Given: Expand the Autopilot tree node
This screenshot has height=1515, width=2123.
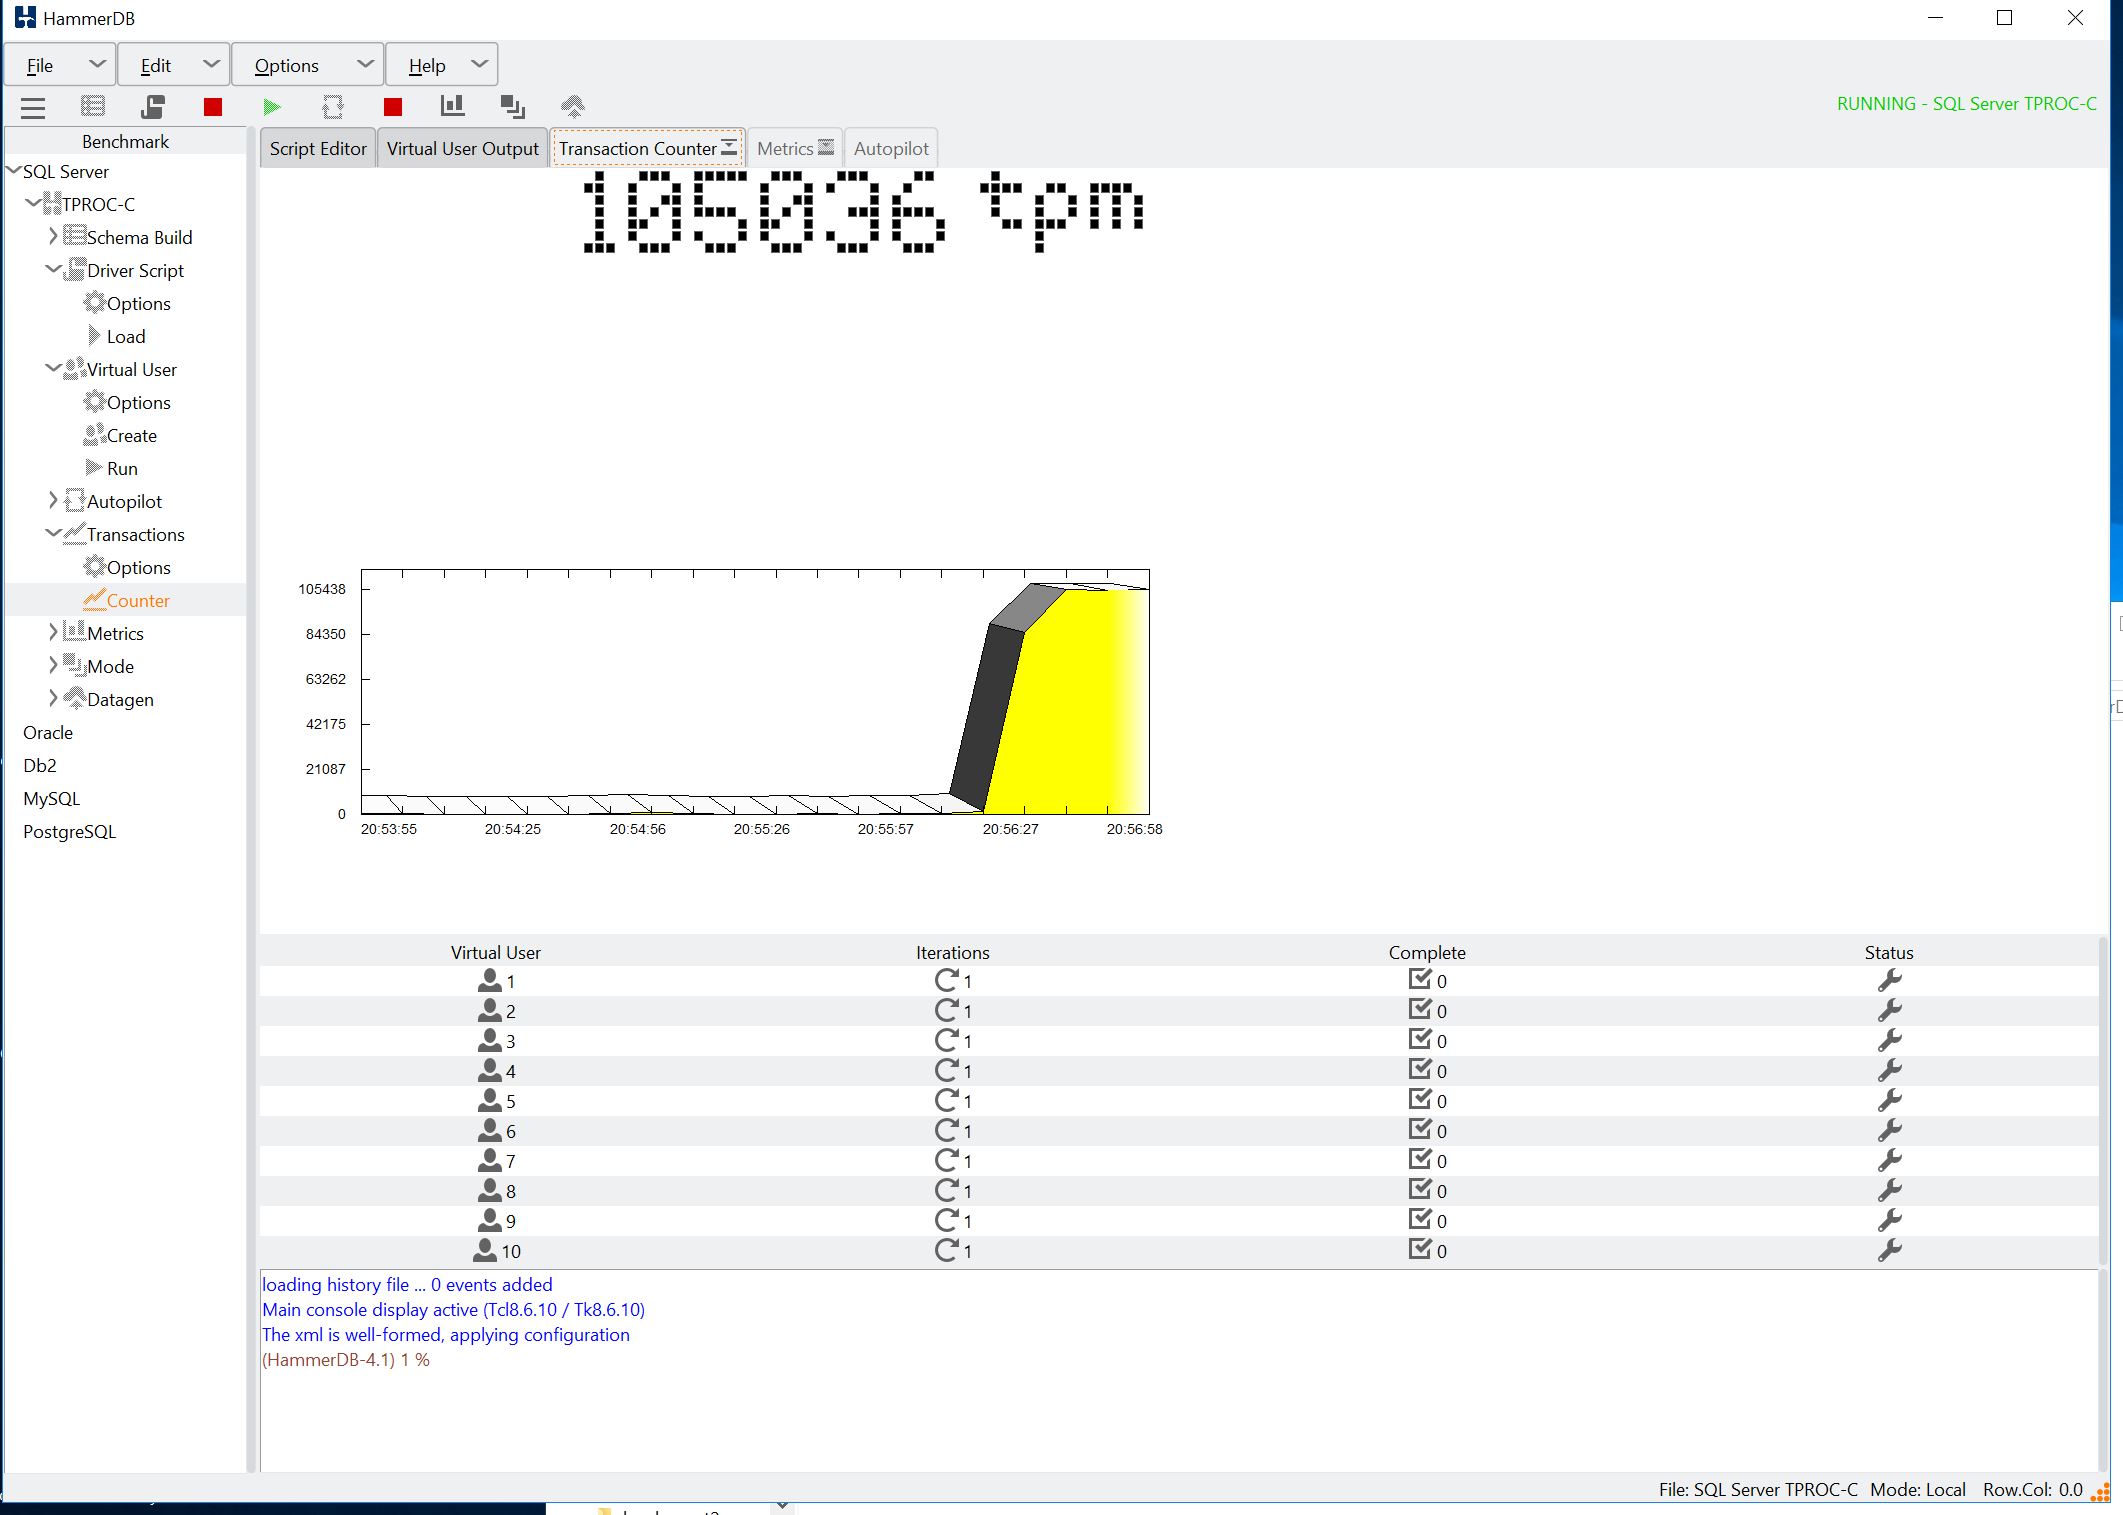Looking at the screenshot, I should 53,500.
